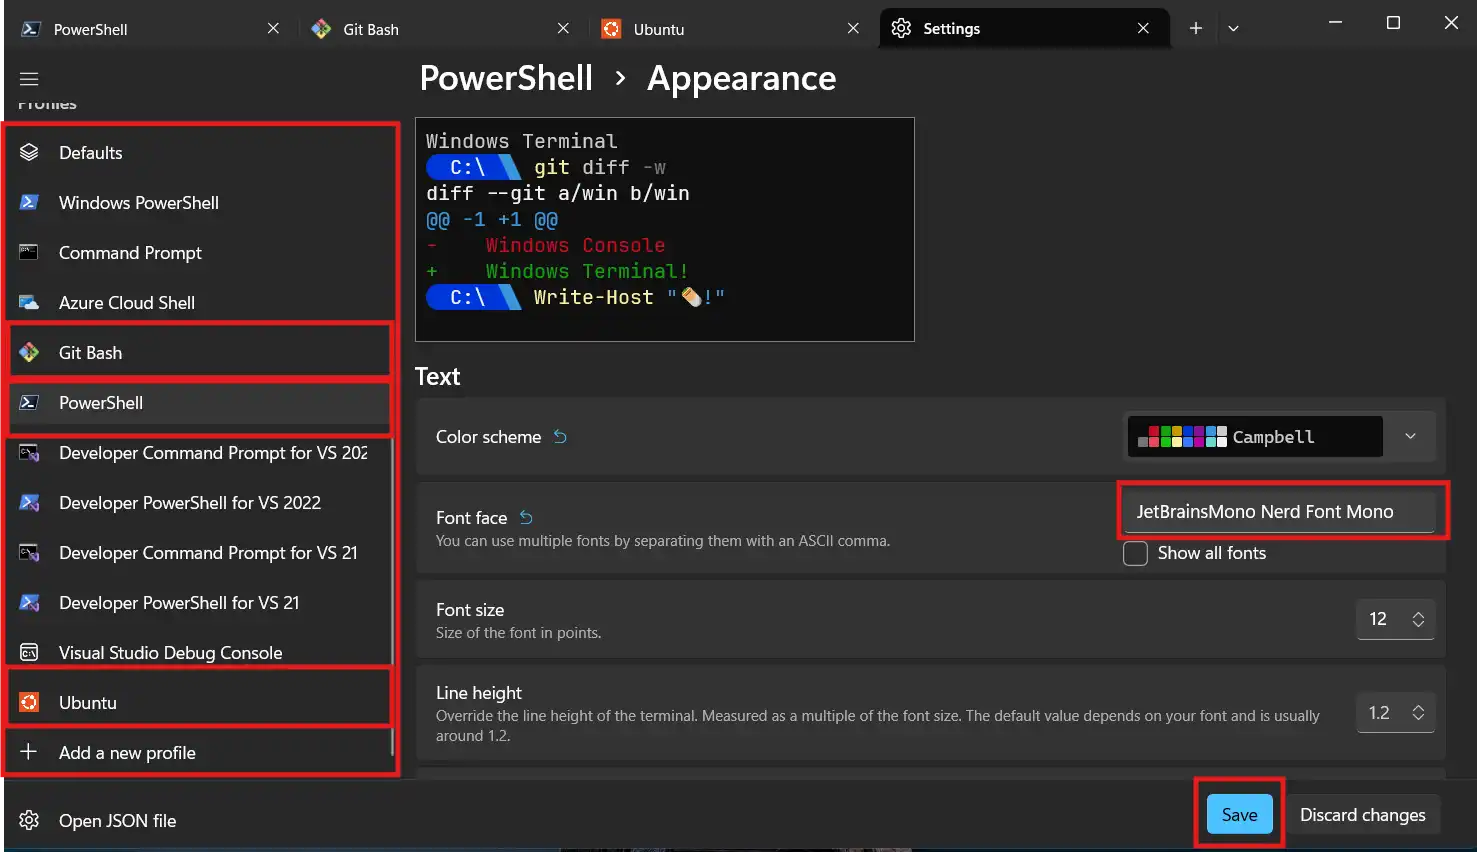Select the Defaults profile entry
This screenshot has height=852, width=1477.
(x=200, y=152)
